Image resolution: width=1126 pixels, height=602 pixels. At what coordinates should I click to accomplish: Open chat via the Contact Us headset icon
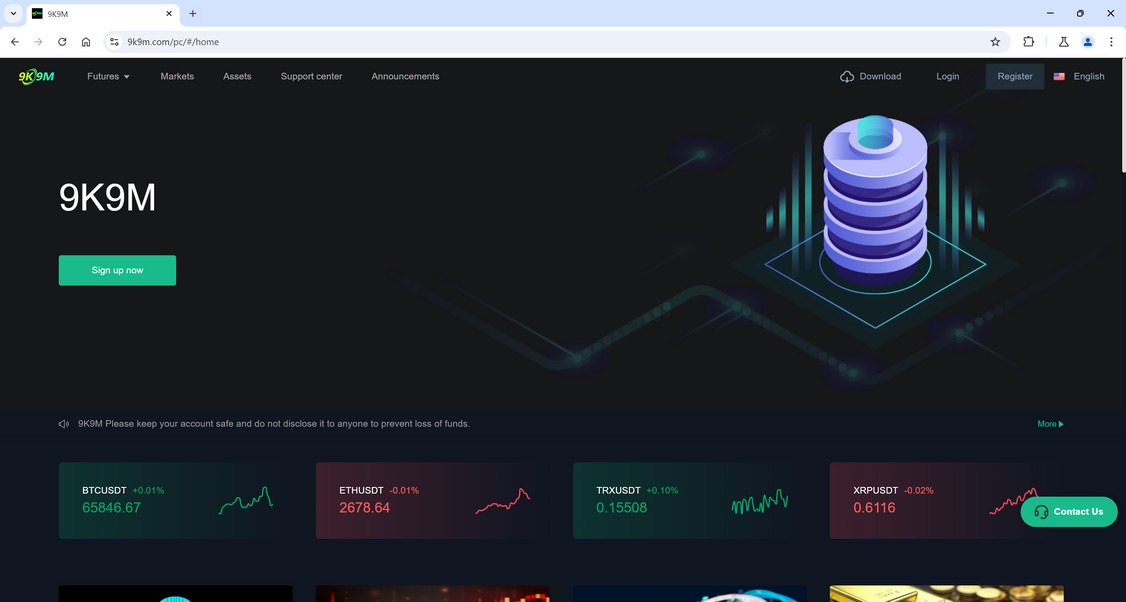point(1042,511)
